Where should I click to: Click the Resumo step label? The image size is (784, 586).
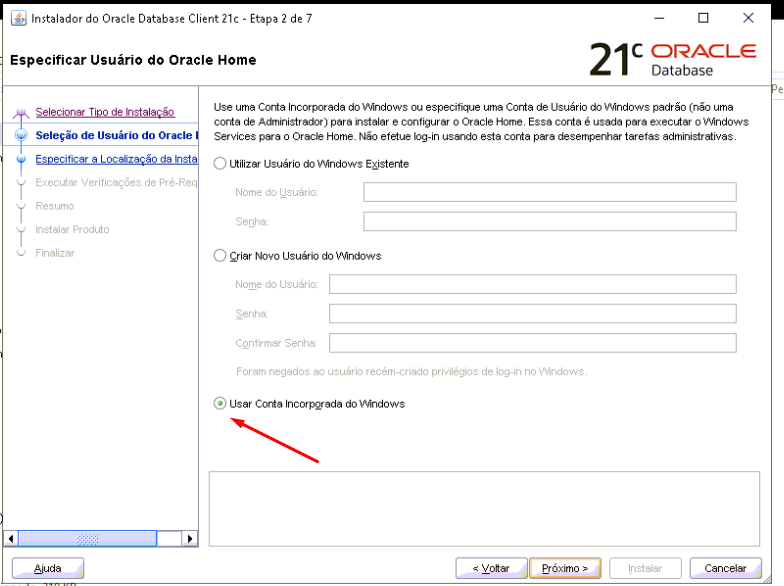click(x=54, y=206)
